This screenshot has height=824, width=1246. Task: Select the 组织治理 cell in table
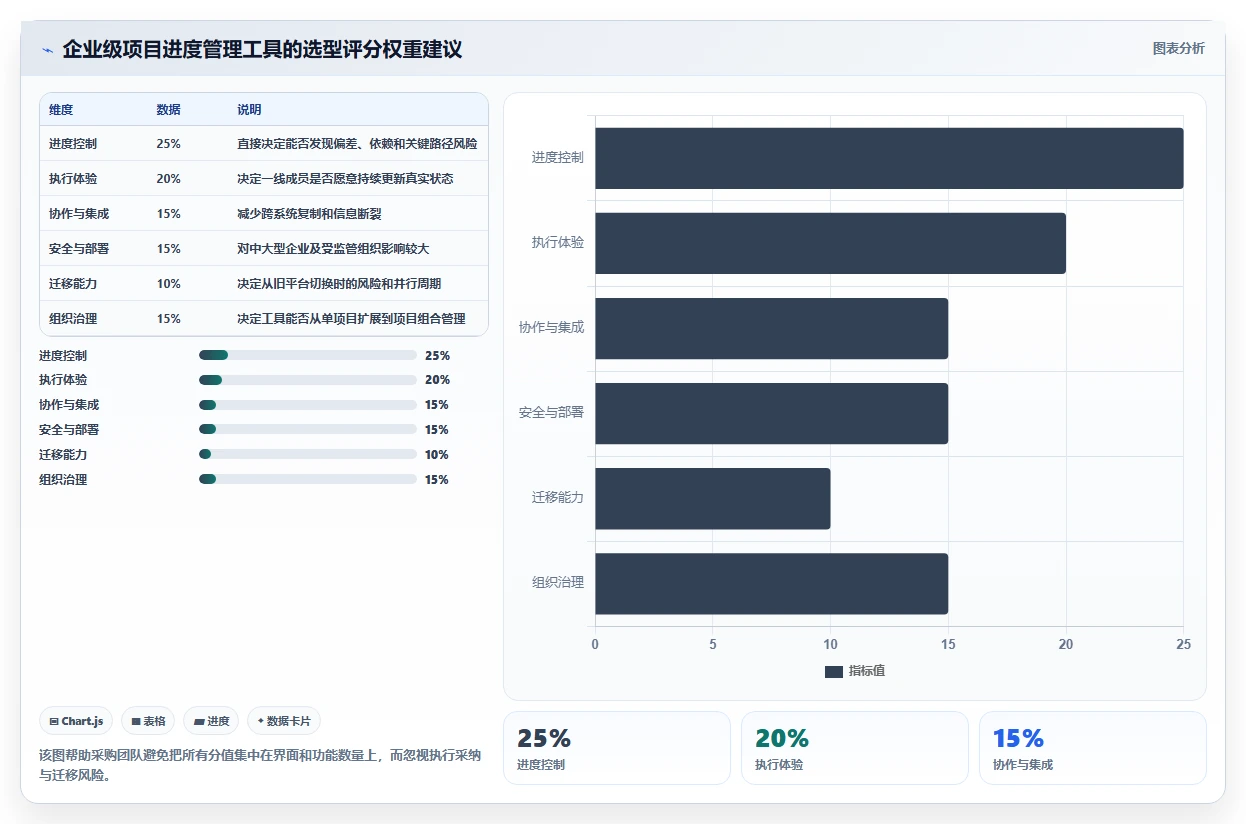tap(73, 319)
